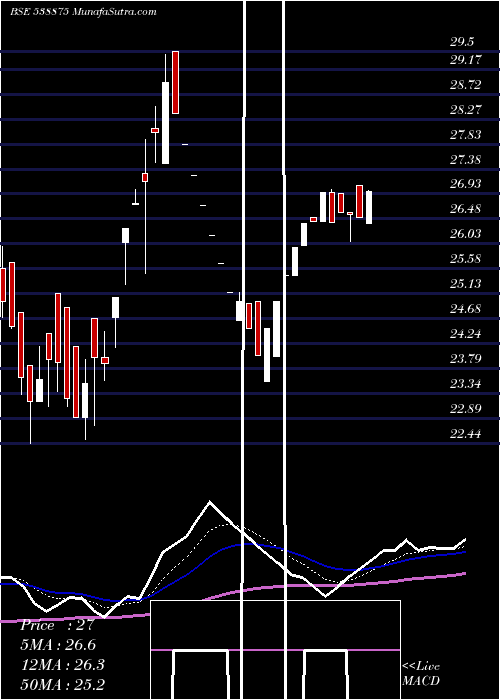Select the 28.27 axis value
This screenshot has width=500, height=700.
pos(465,109)
